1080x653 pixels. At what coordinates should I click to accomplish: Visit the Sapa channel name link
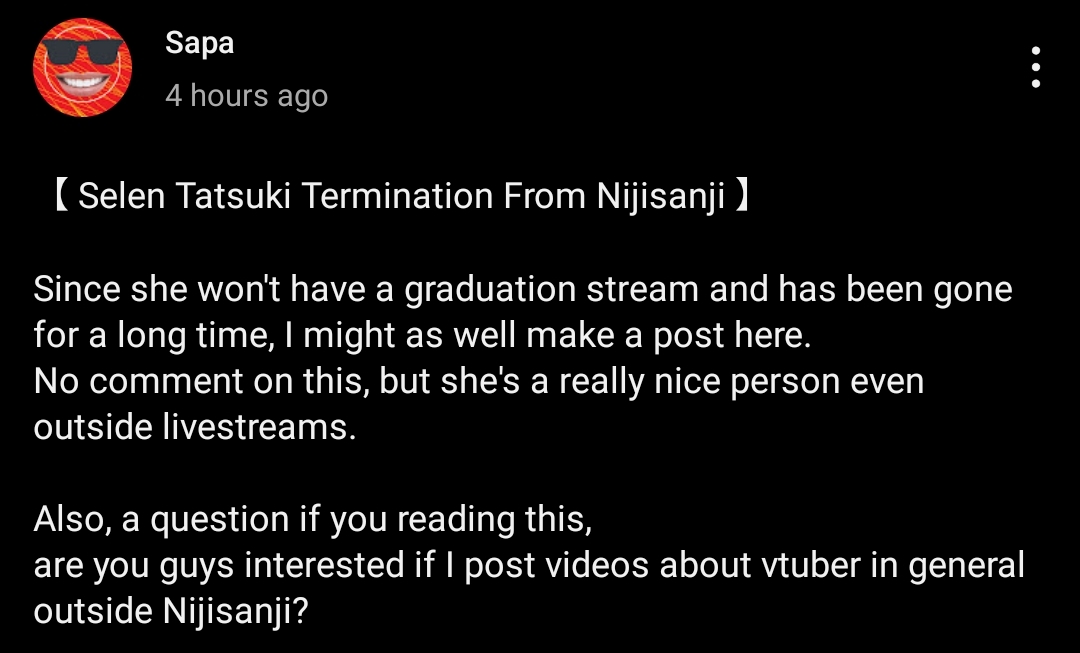(200, 43)
